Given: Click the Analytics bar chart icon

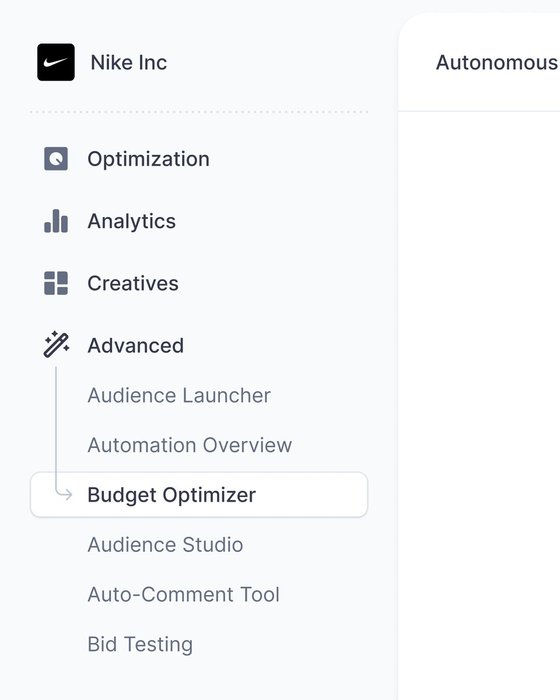Looking at the screenshot, I should click(x=56, y=221).
